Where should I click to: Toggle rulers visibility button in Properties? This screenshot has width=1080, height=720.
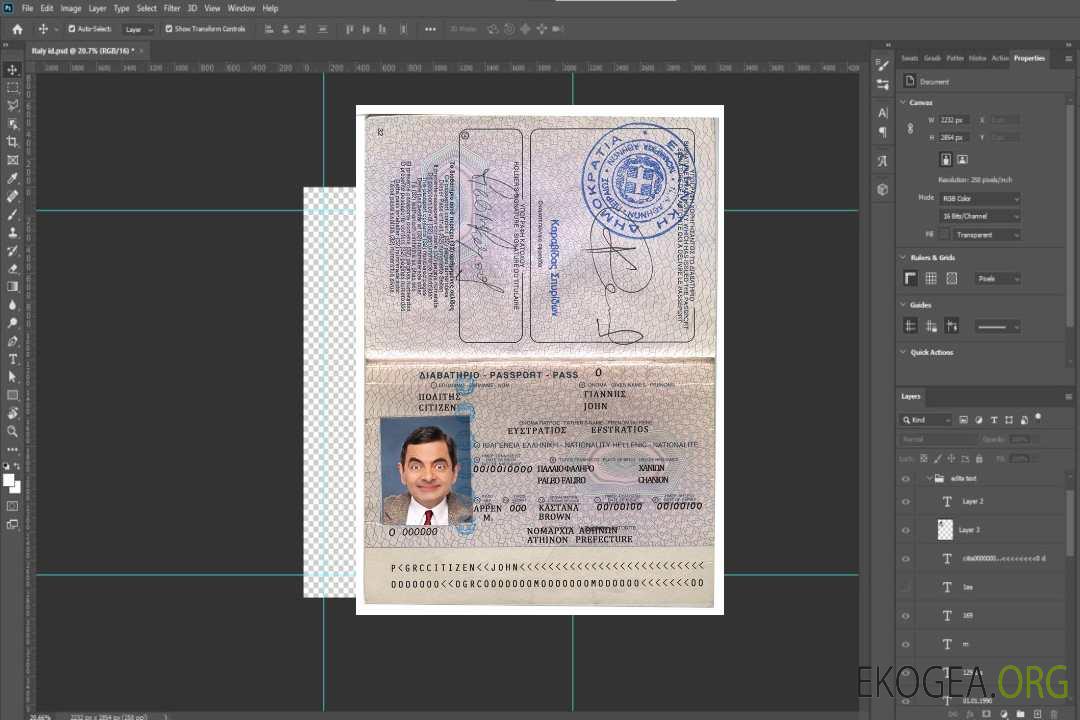point(911,278)
